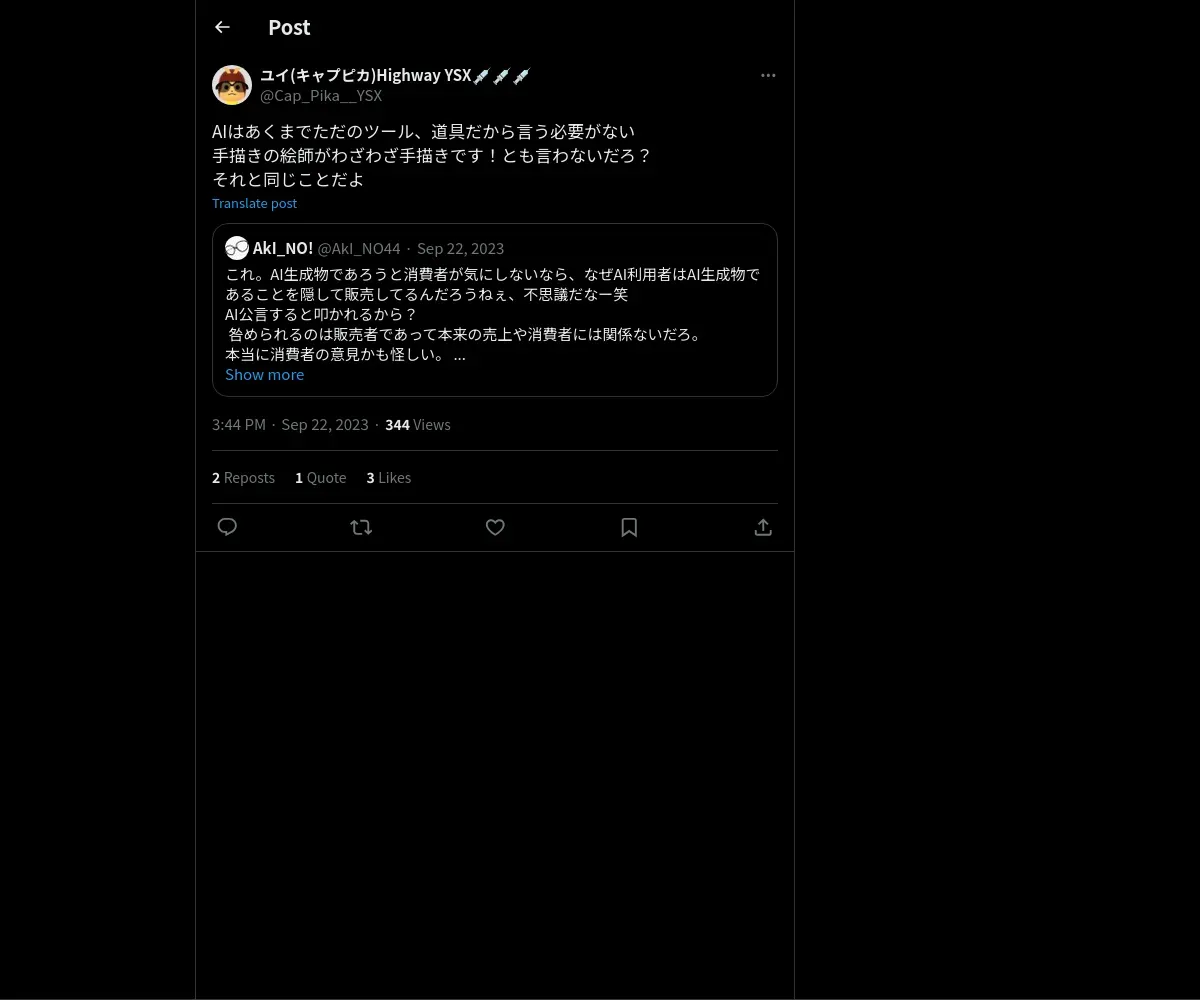Open the three-dot more options menu
Viewport: 1200px width, 1000px height.
tap(768, 76)
